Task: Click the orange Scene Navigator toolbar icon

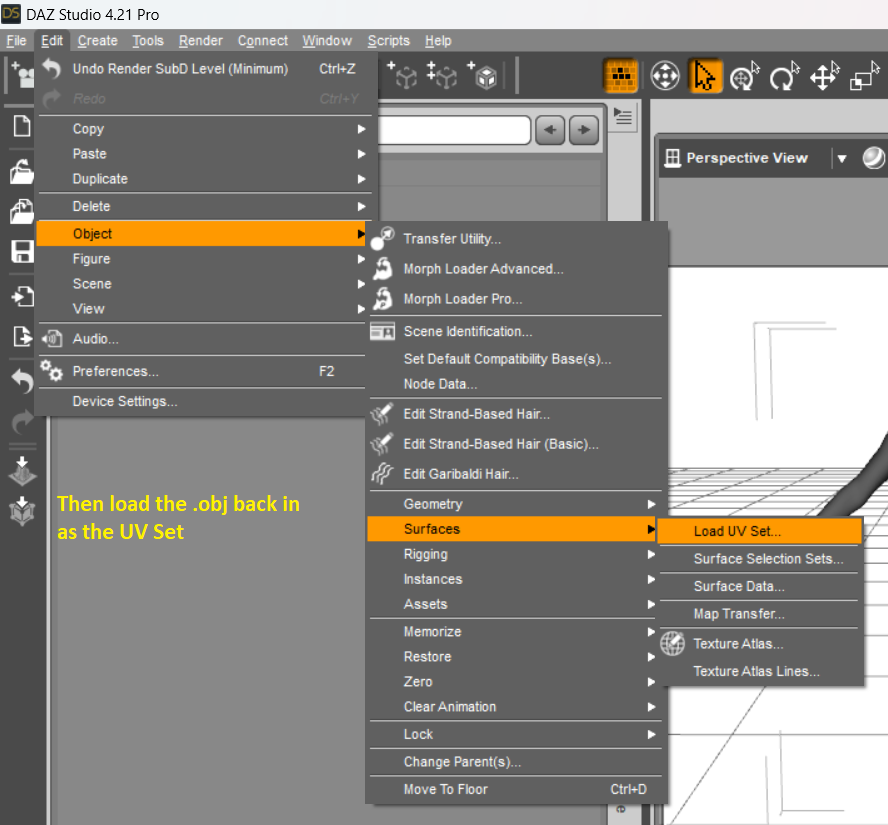Action: pos(620,76)
